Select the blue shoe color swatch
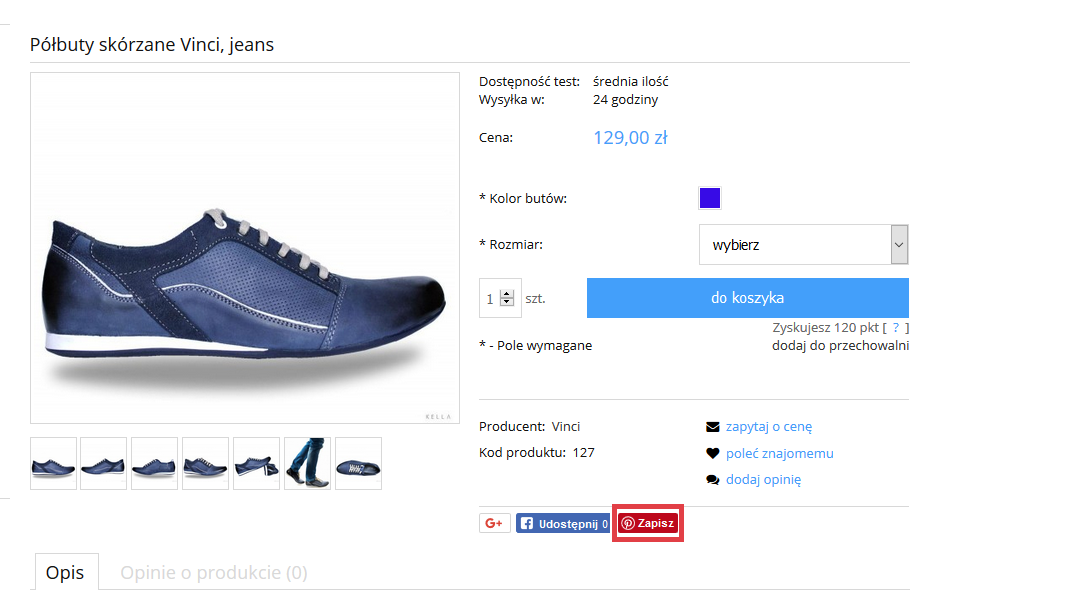This screenshot has width=1082, height=604. point(710,198)
